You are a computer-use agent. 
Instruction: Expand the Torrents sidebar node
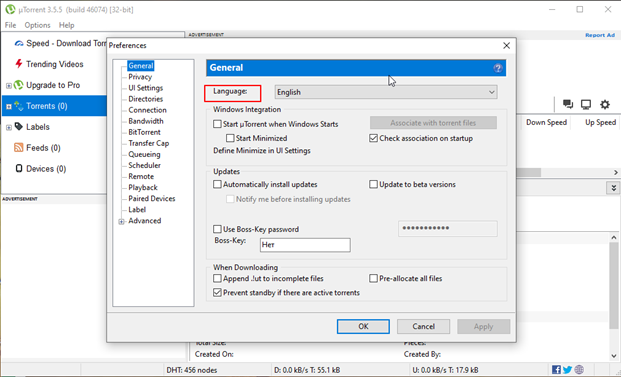click(x=9, y=107)
